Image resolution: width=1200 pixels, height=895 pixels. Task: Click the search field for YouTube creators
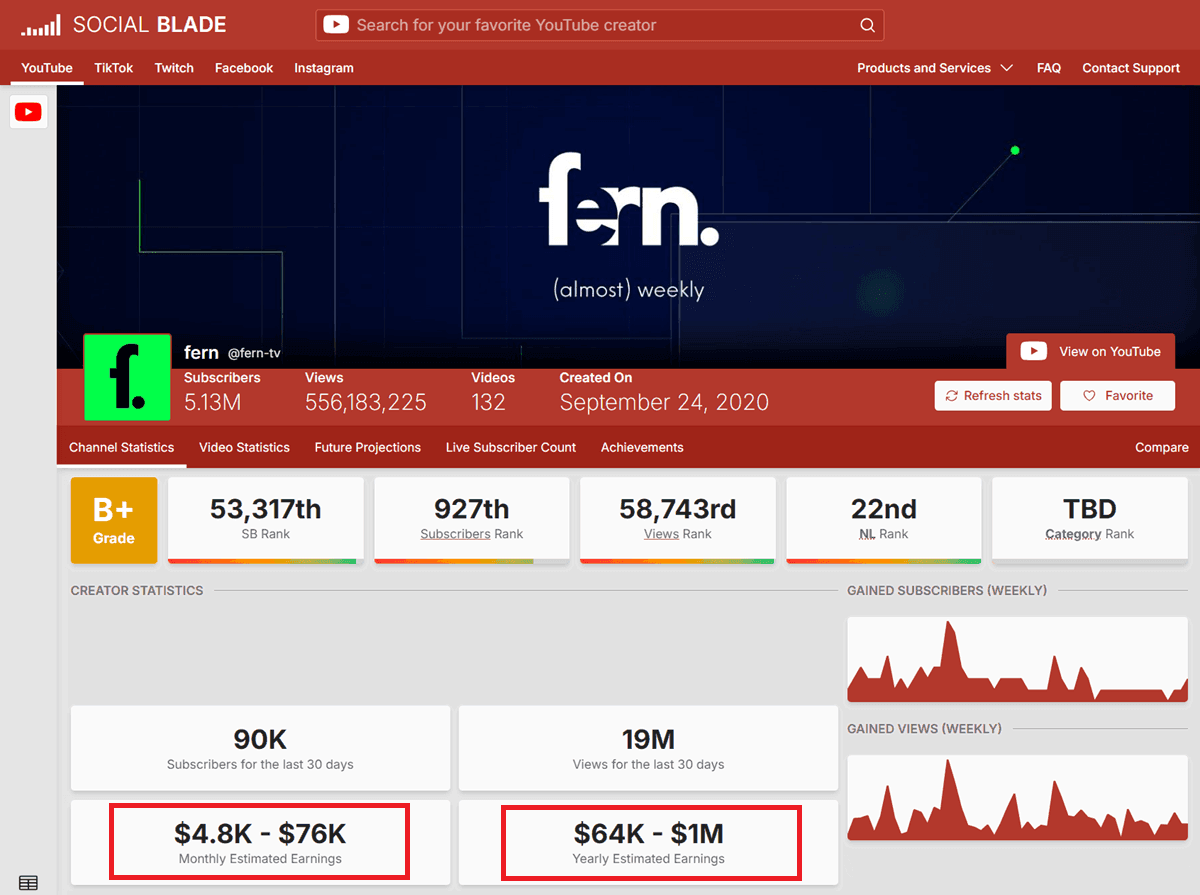(x=600, y=25)
